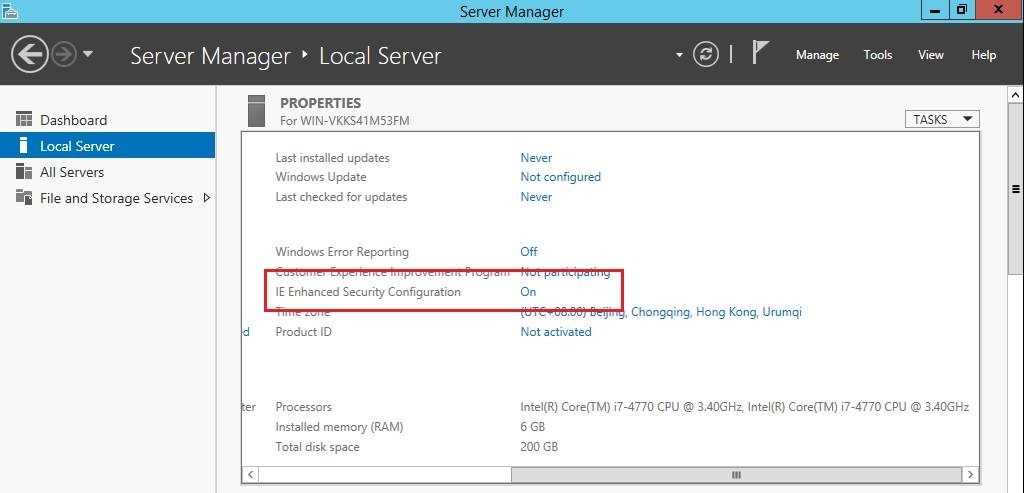Click the Windows Update label

321,177
